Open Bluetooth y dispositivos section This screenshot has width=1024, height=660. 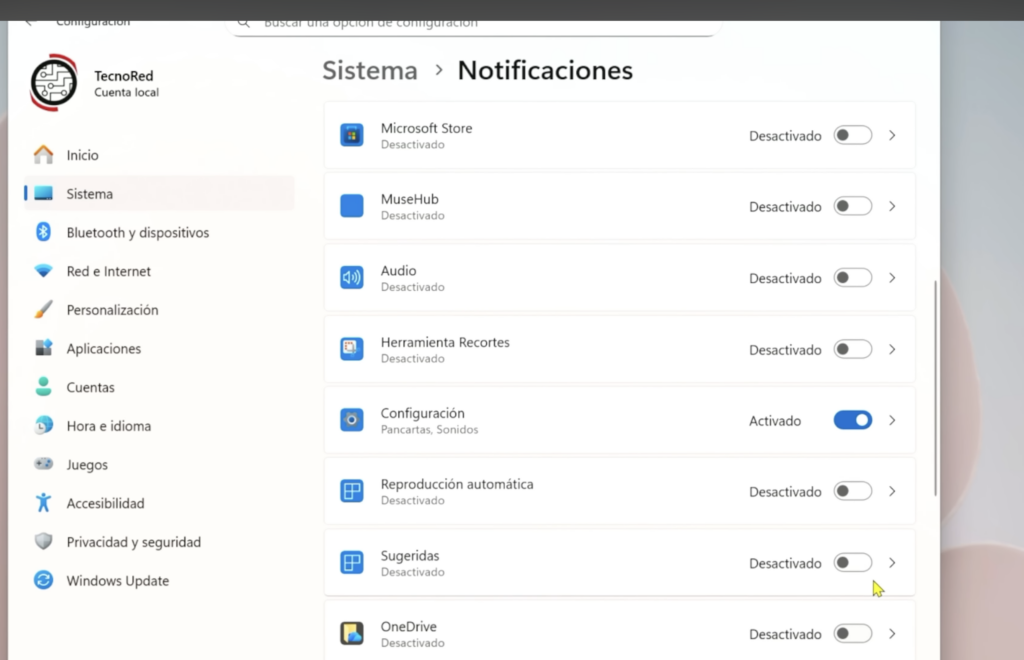click(x=159, y=232)
